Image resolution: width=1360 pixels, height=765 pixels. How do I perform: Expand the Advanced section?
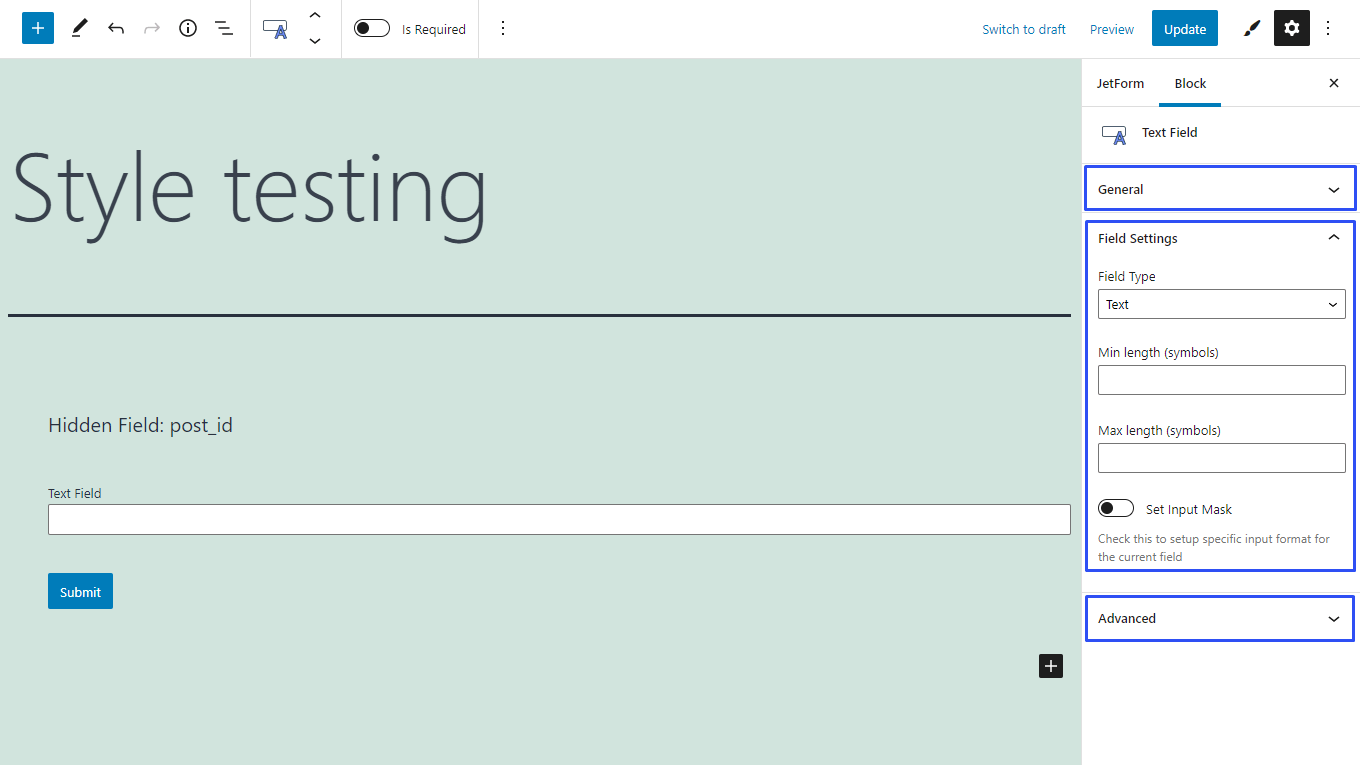point(1219,618)
